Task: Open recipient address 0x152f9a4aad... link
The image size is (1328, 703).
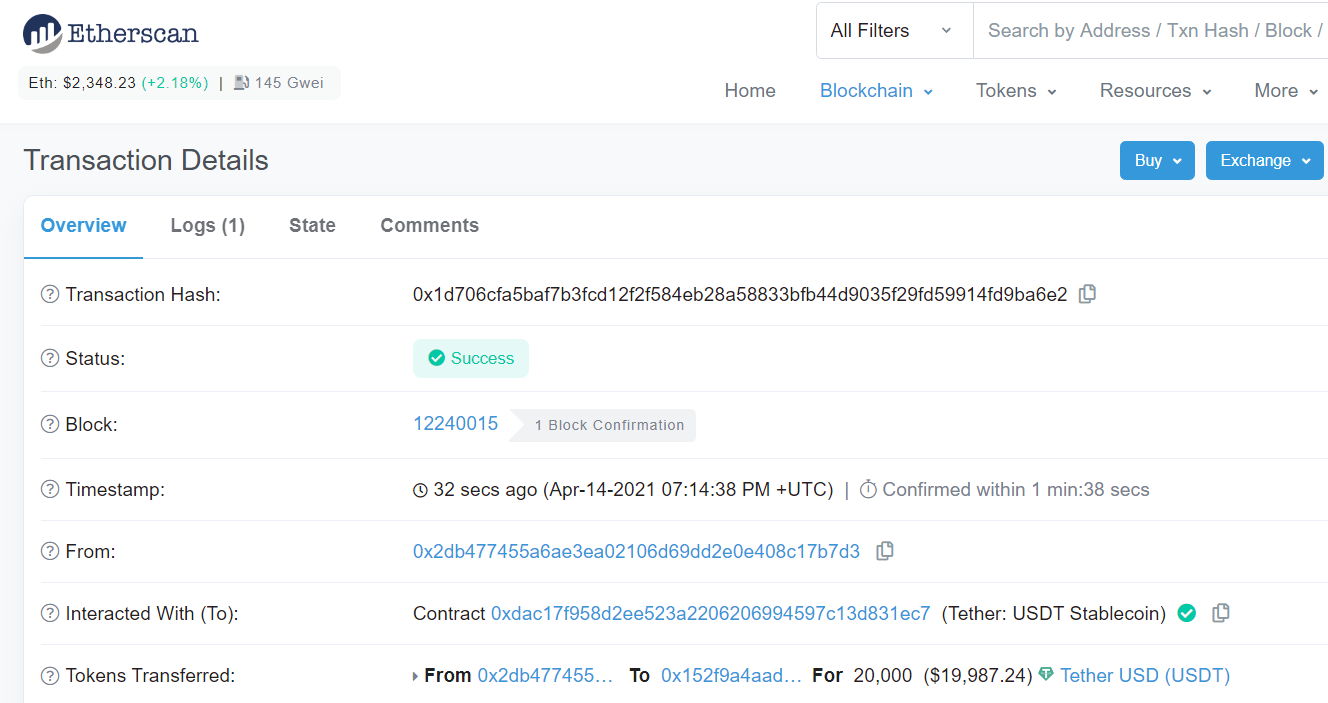Action: coord(731,675)
